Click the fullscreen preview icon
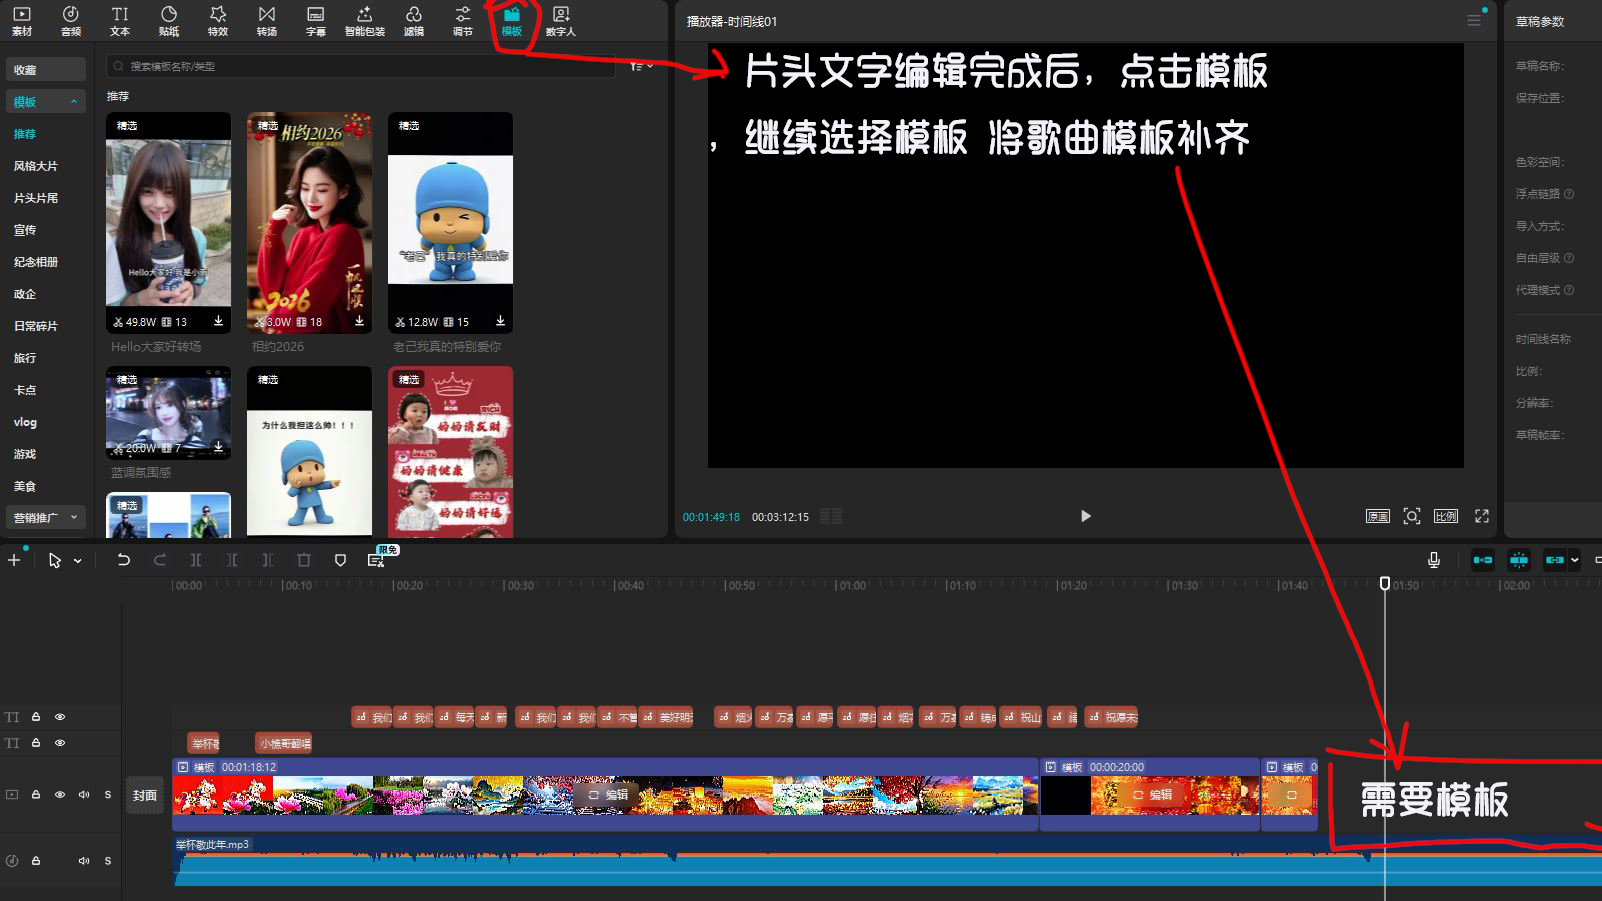 point(1481,516)
